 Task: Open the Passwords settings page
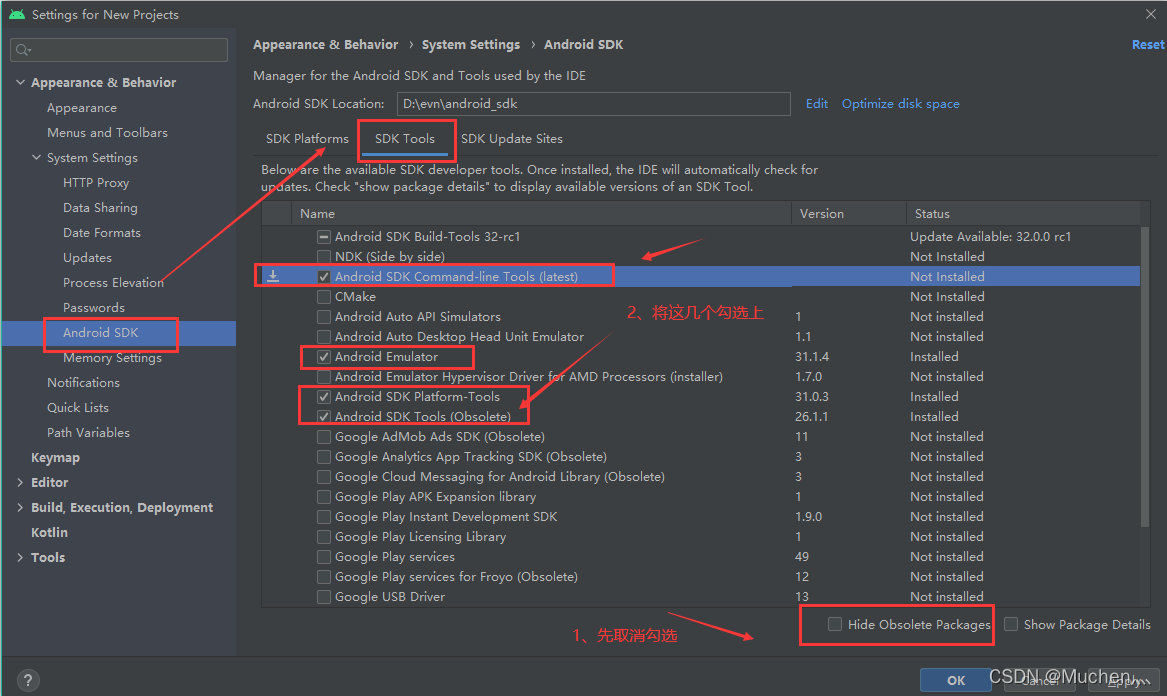pos(94,307)
